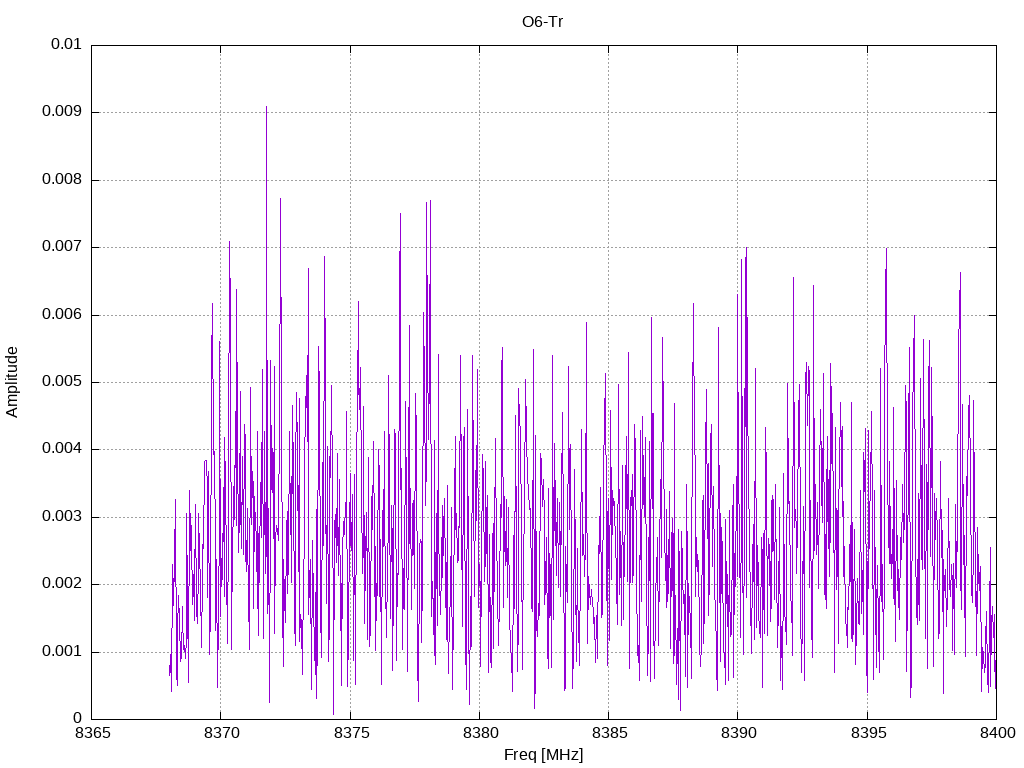Click the 0 y-axis tick label
This screenshot has height=768, width=1024.
[77, 718]
